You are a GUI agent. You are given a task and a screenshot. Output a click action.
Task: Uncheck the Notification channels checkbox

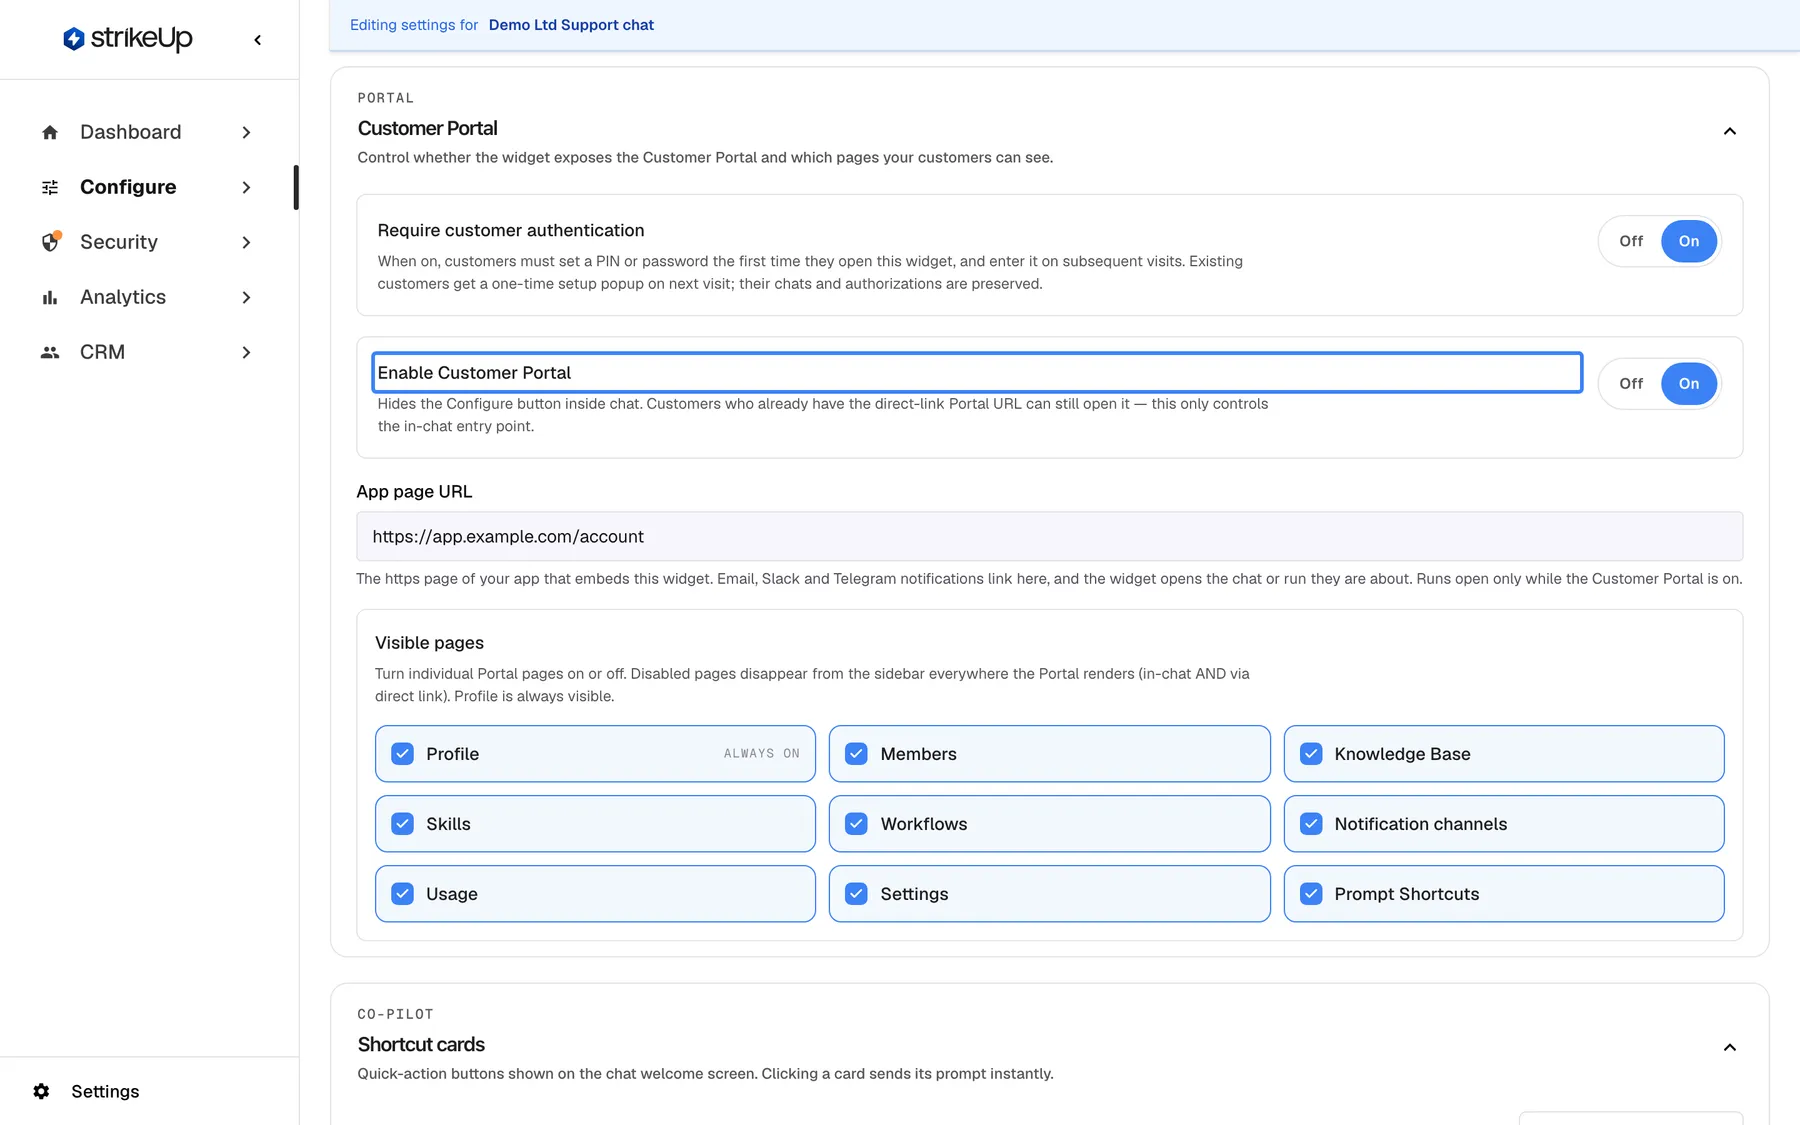click(x=1311, y=824)
